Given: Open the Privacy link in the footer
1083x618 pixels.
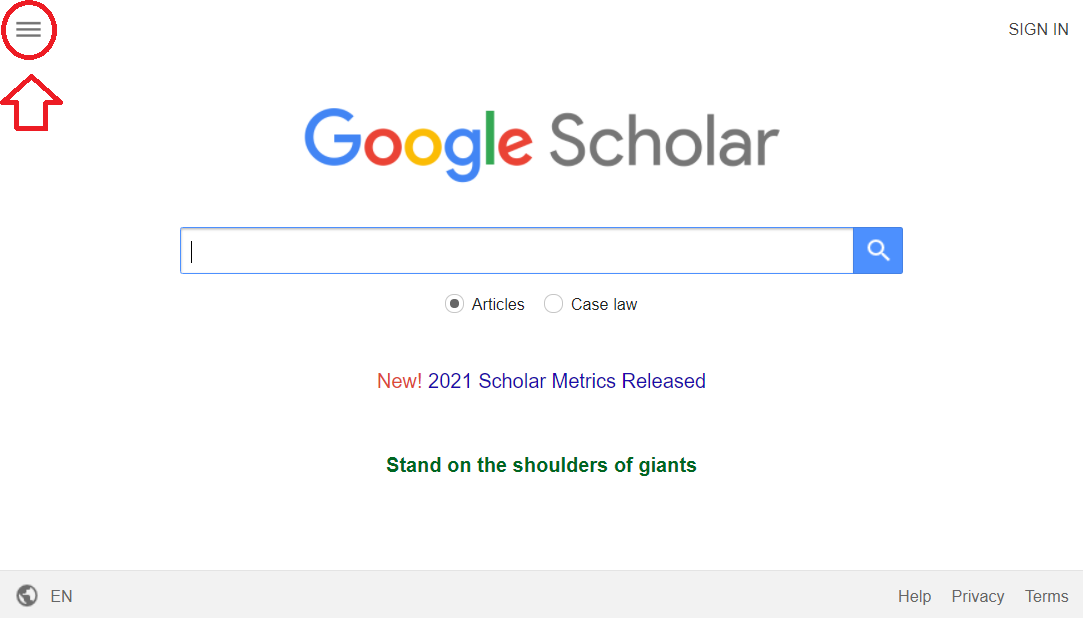Looking at the screenshot, I should (977, 596).
